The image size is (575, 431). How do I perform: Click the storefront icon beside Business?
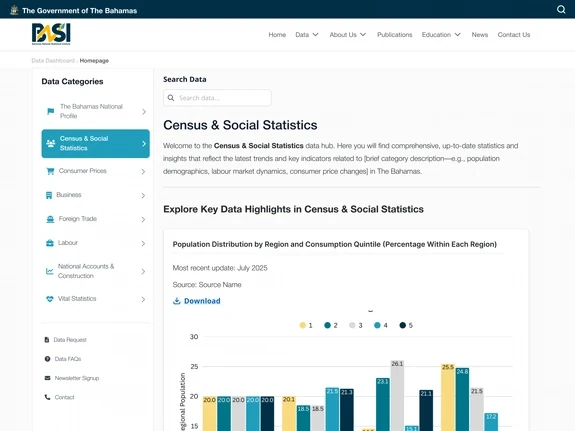click(49, 195)
